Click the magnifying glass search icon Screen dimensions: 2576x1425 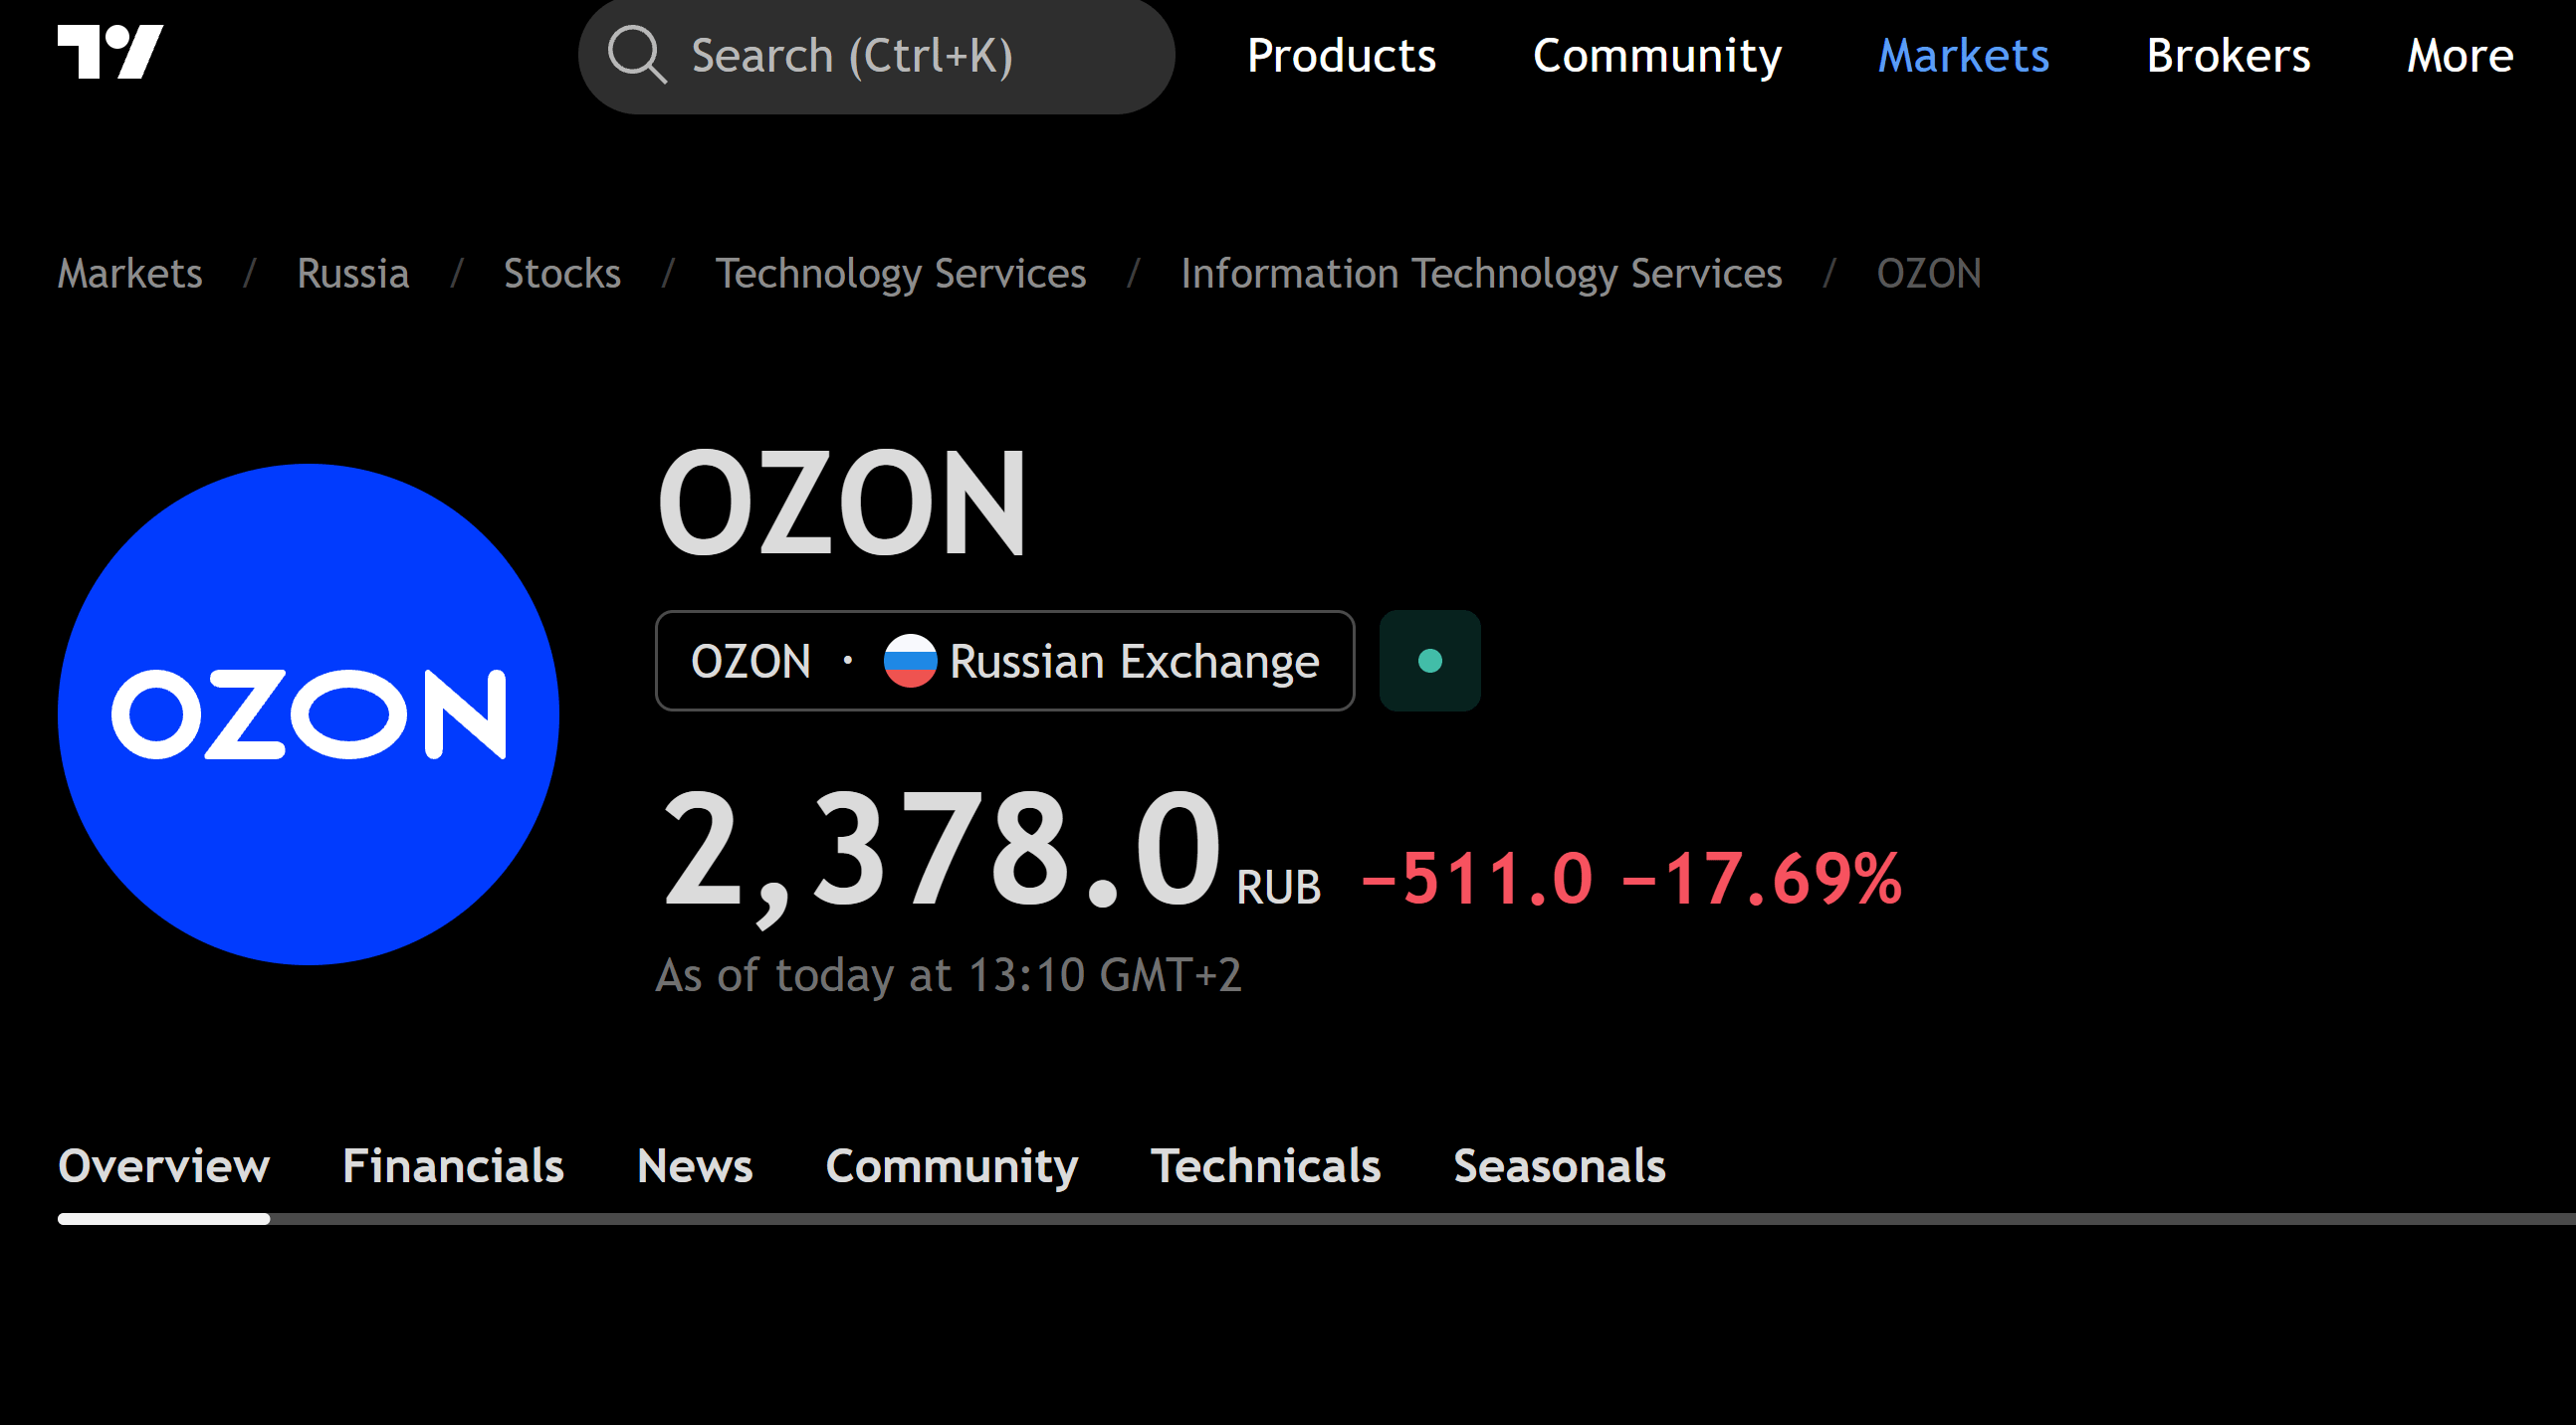tap(637, 54)
